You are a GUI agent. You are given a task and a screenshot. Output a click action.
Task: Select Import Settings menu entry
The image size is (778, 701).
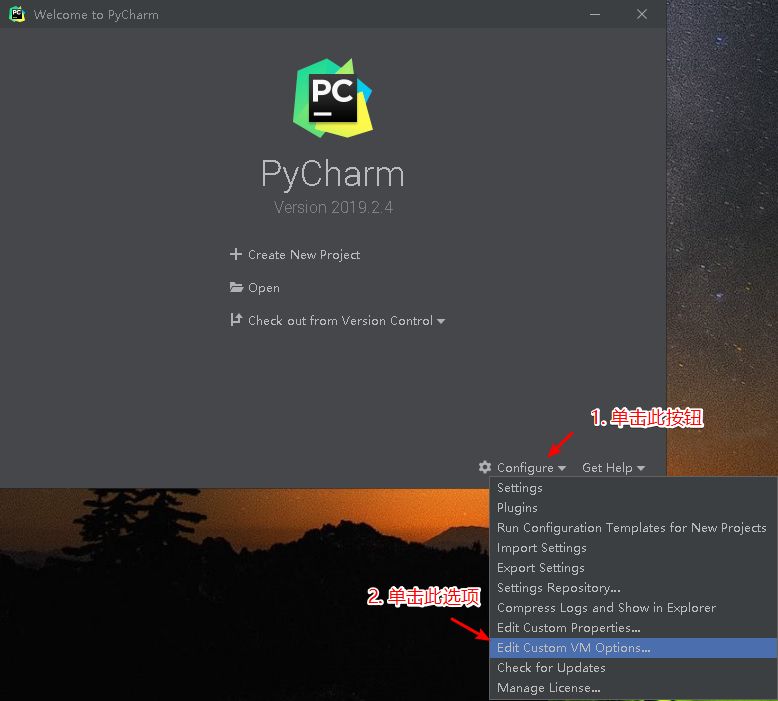(541, 548)
